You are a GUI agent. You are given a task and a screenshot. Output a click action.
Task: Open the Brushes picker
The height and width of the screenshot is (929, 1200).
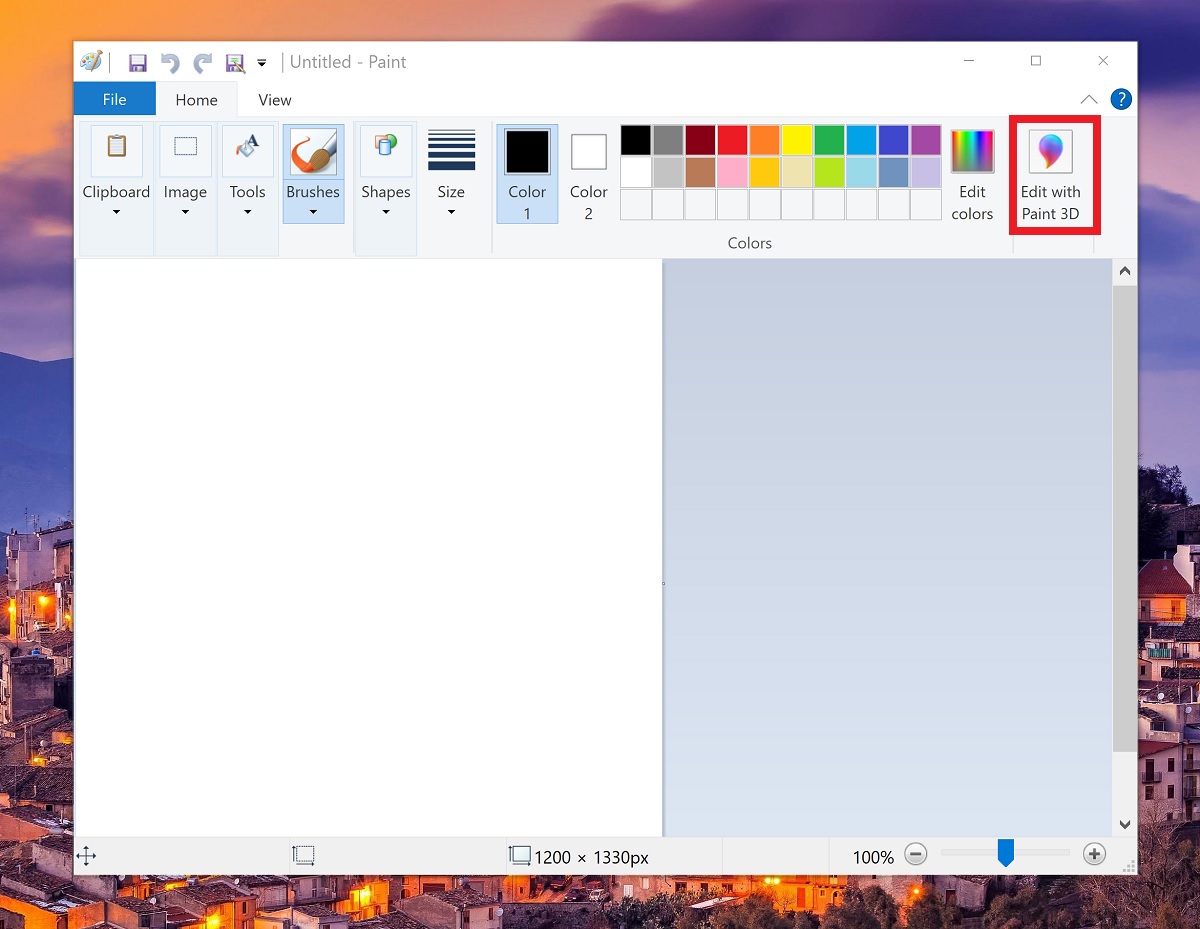pos(313,152)
